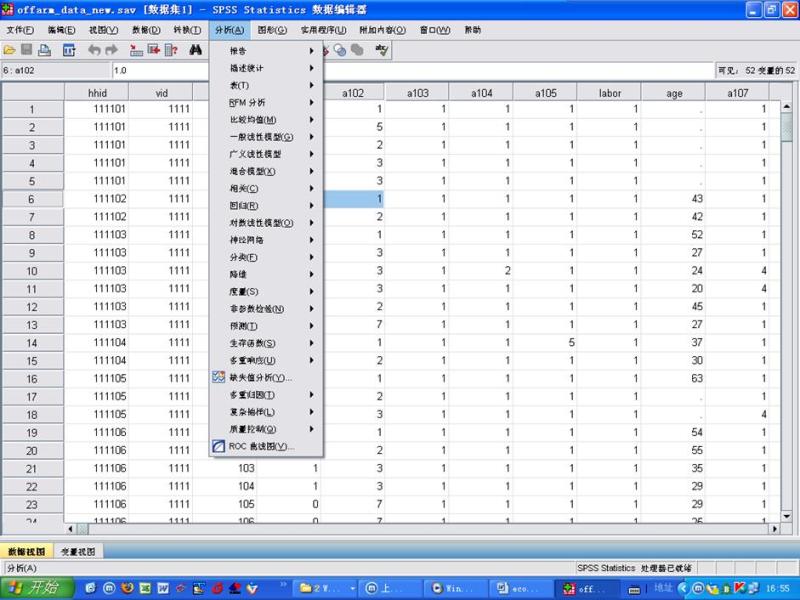Select a104 value 2 in row 10
The height and width of the screenshot is (600, 800).
click(481, 270)
